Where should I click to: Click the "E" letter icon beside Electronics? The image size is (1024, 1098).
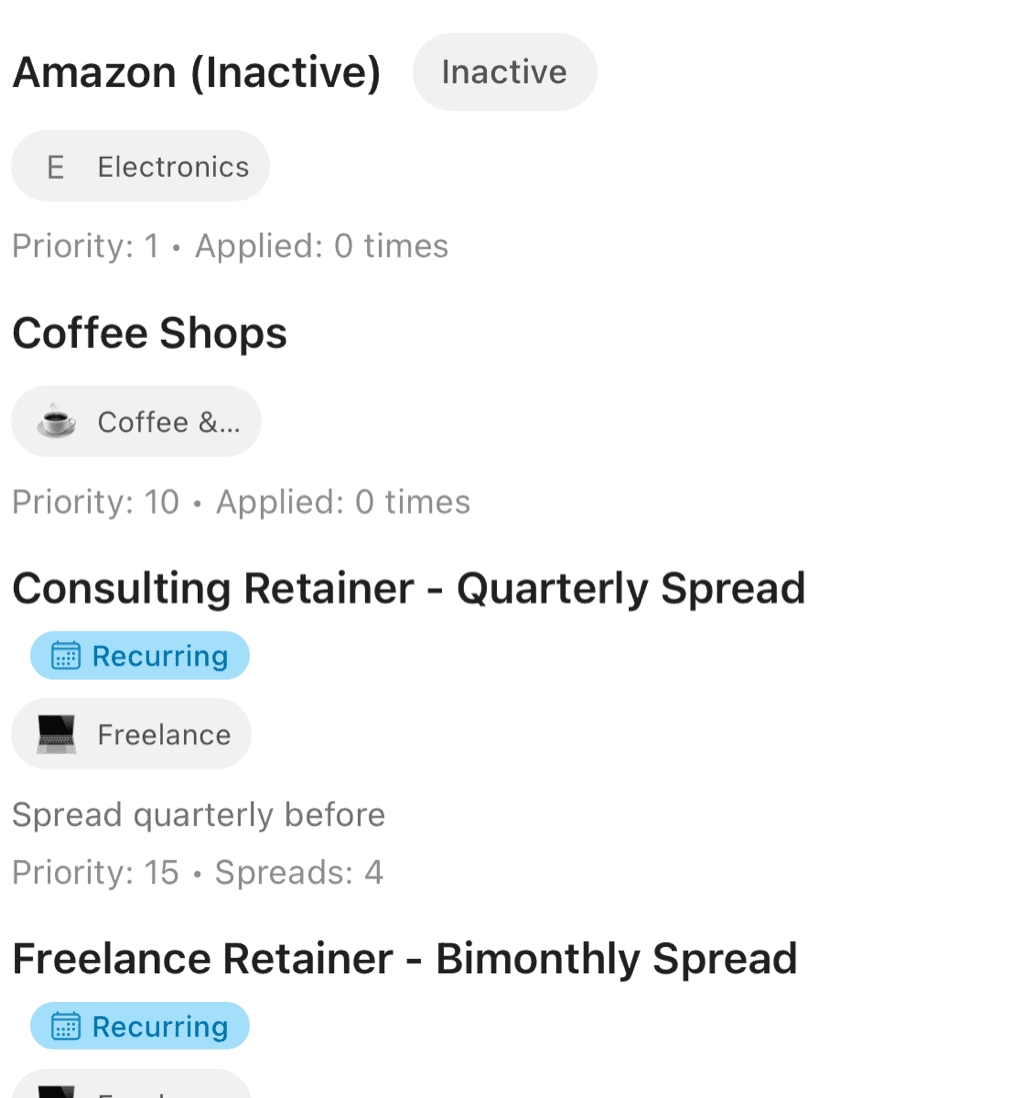click(x=56, y=167)
